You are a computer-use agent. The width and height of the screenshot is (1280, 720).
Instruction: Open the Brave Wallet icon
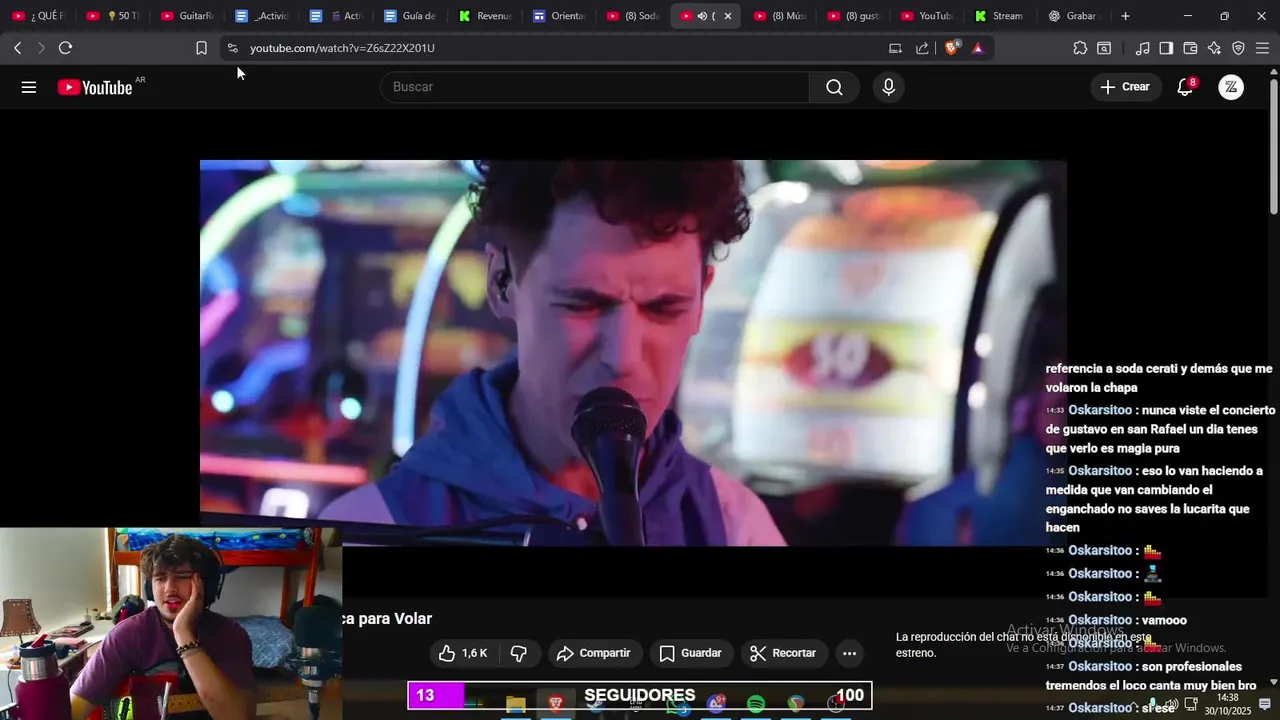(1190, 48)
